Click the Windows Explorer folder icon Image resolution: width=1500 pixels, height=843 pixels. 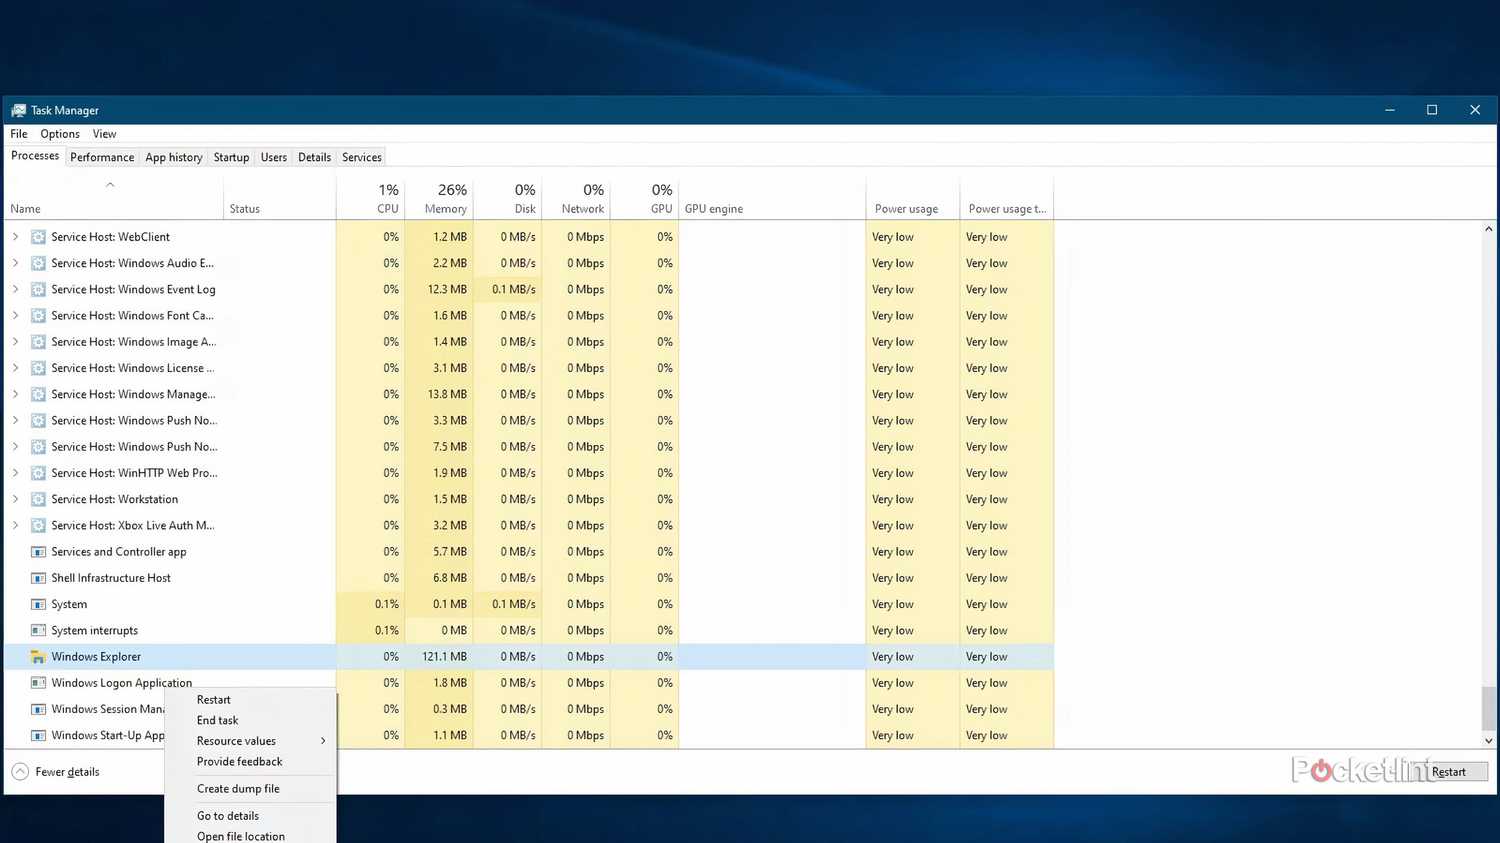click(37, 656)
